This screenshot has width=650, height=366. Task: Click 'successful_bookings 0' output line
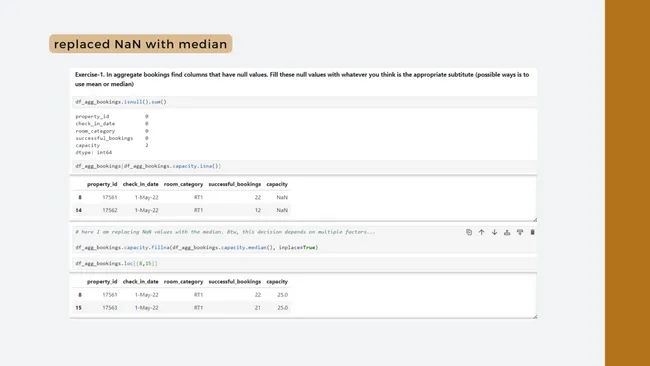(x=112, y=138)
